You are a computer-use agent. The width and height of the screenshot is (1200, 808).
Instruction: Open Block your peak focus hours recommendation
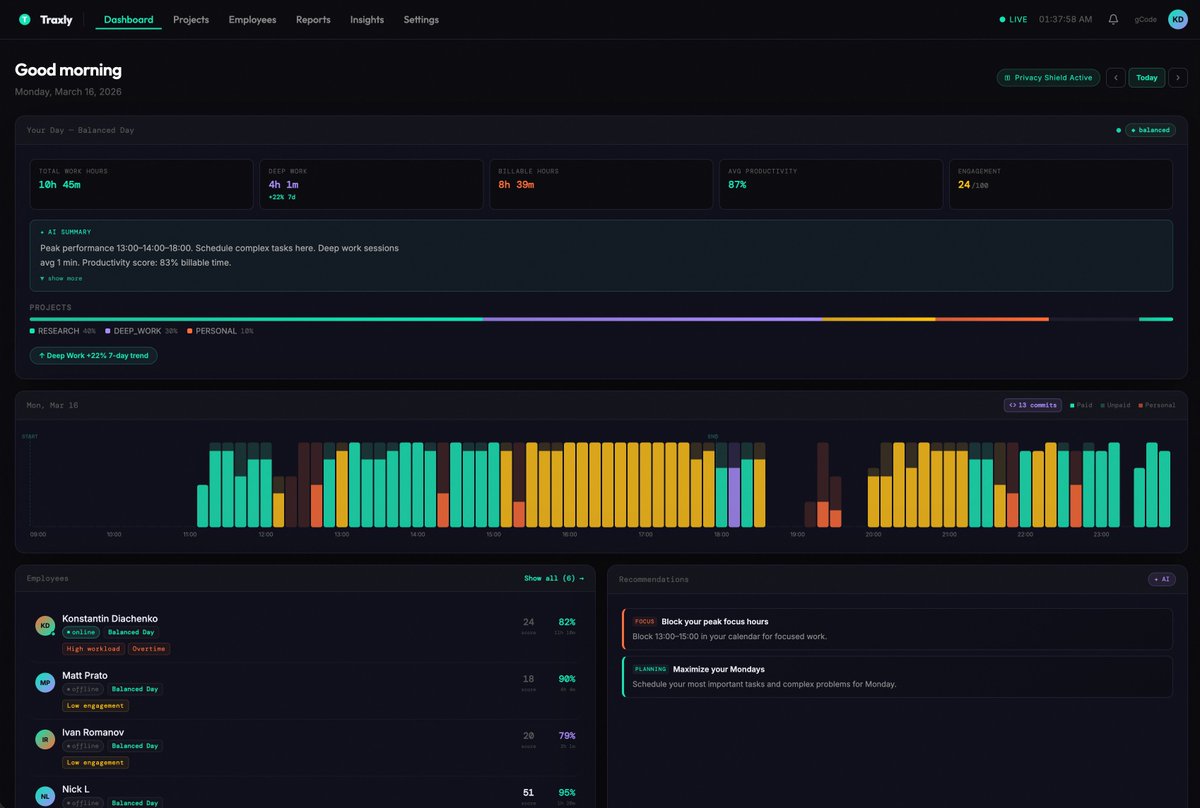click(x=897, y=629)
